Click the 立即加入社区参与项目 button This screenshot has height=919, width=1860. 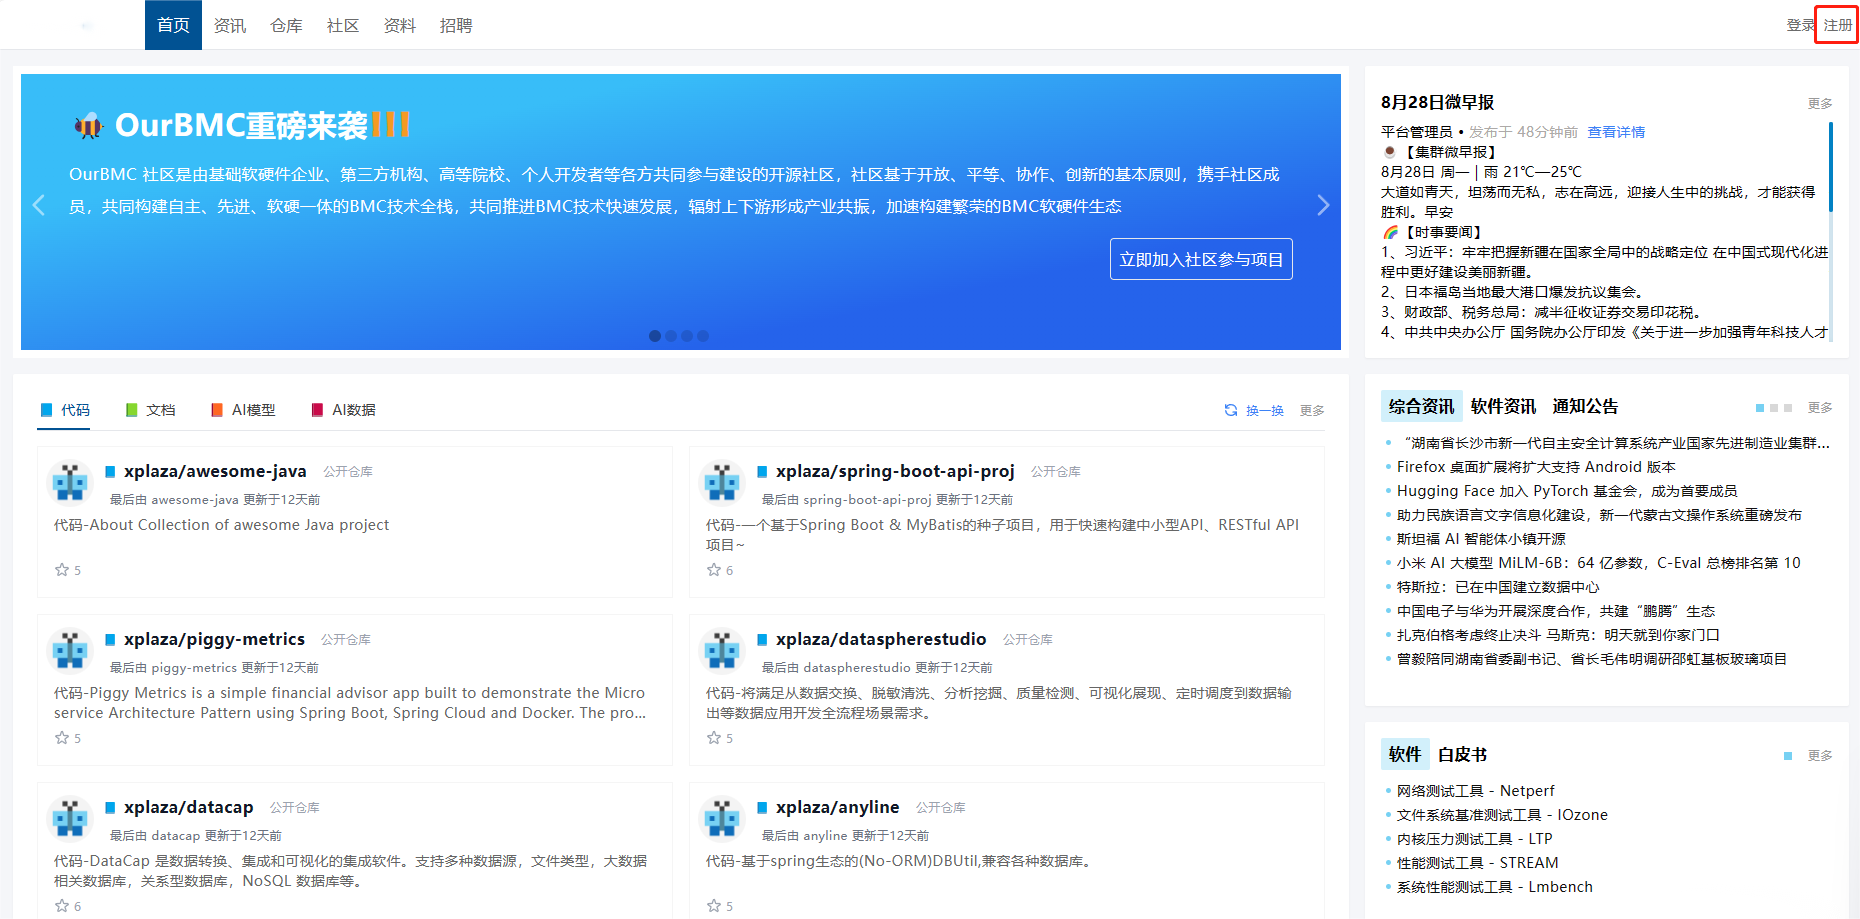(1201, 259)
